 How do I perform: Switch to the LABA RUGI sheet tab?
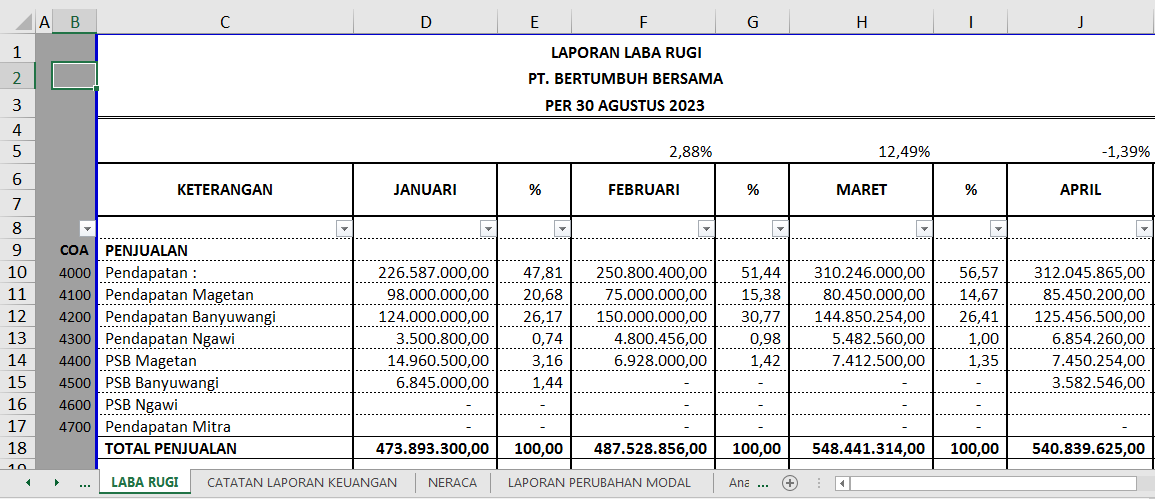[144, 483]
